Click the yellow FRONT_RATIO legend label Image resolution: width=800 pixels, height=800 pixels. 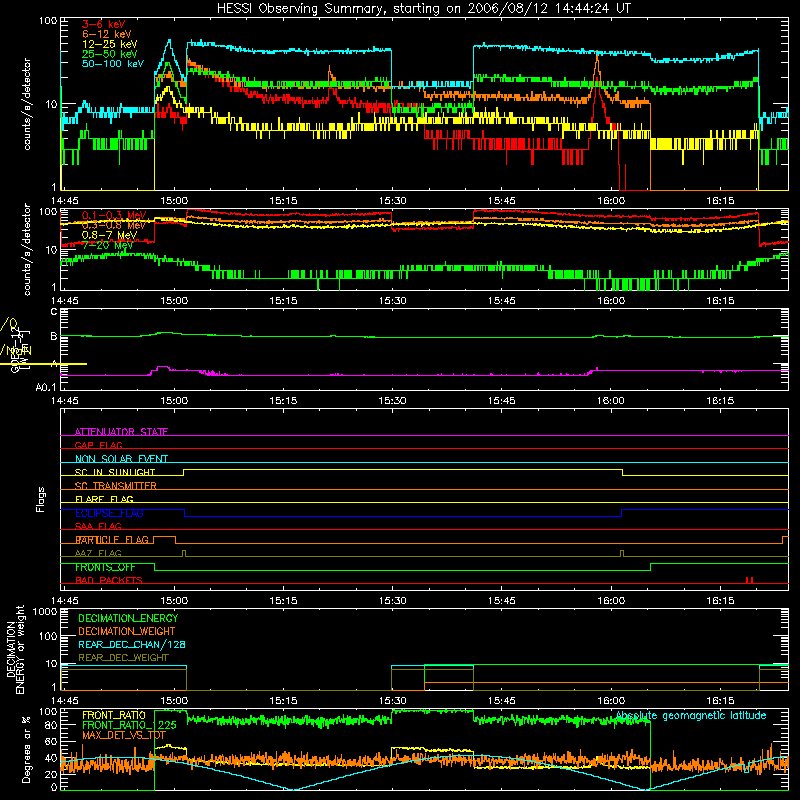click(x=114, y=715)
